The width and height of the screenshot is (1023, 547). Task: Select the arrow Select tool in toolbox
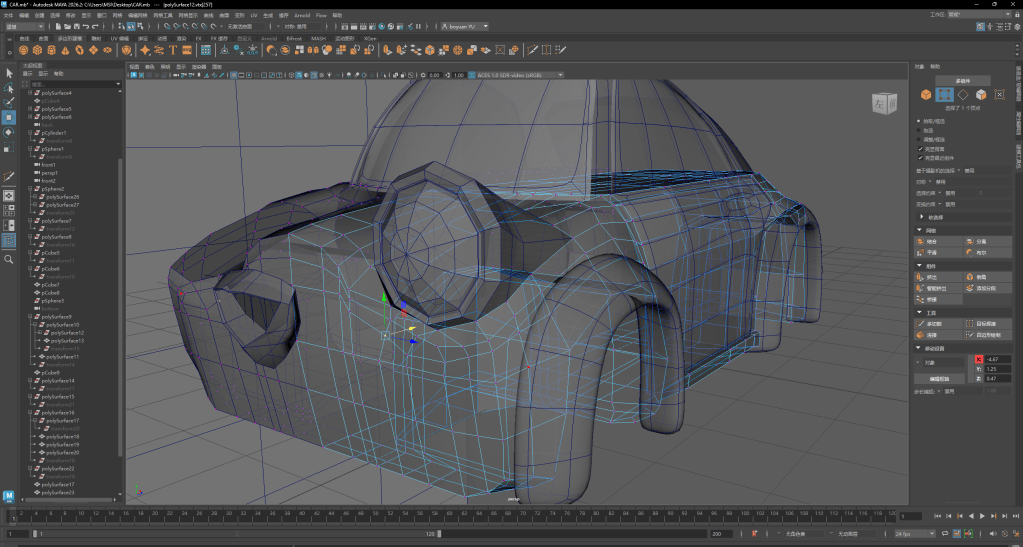pos(9,73)
